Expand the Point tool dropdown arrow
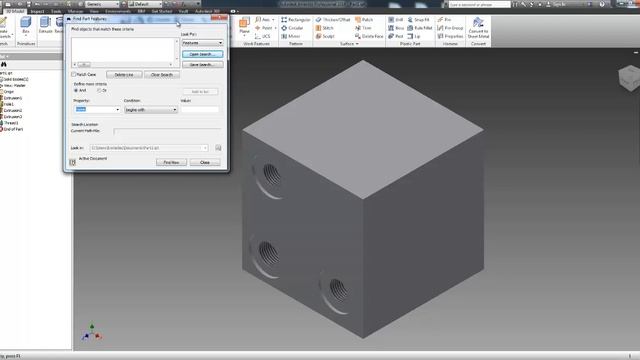Image resolution: width=640 pixels, height=360 pixels. pos(276,28)
